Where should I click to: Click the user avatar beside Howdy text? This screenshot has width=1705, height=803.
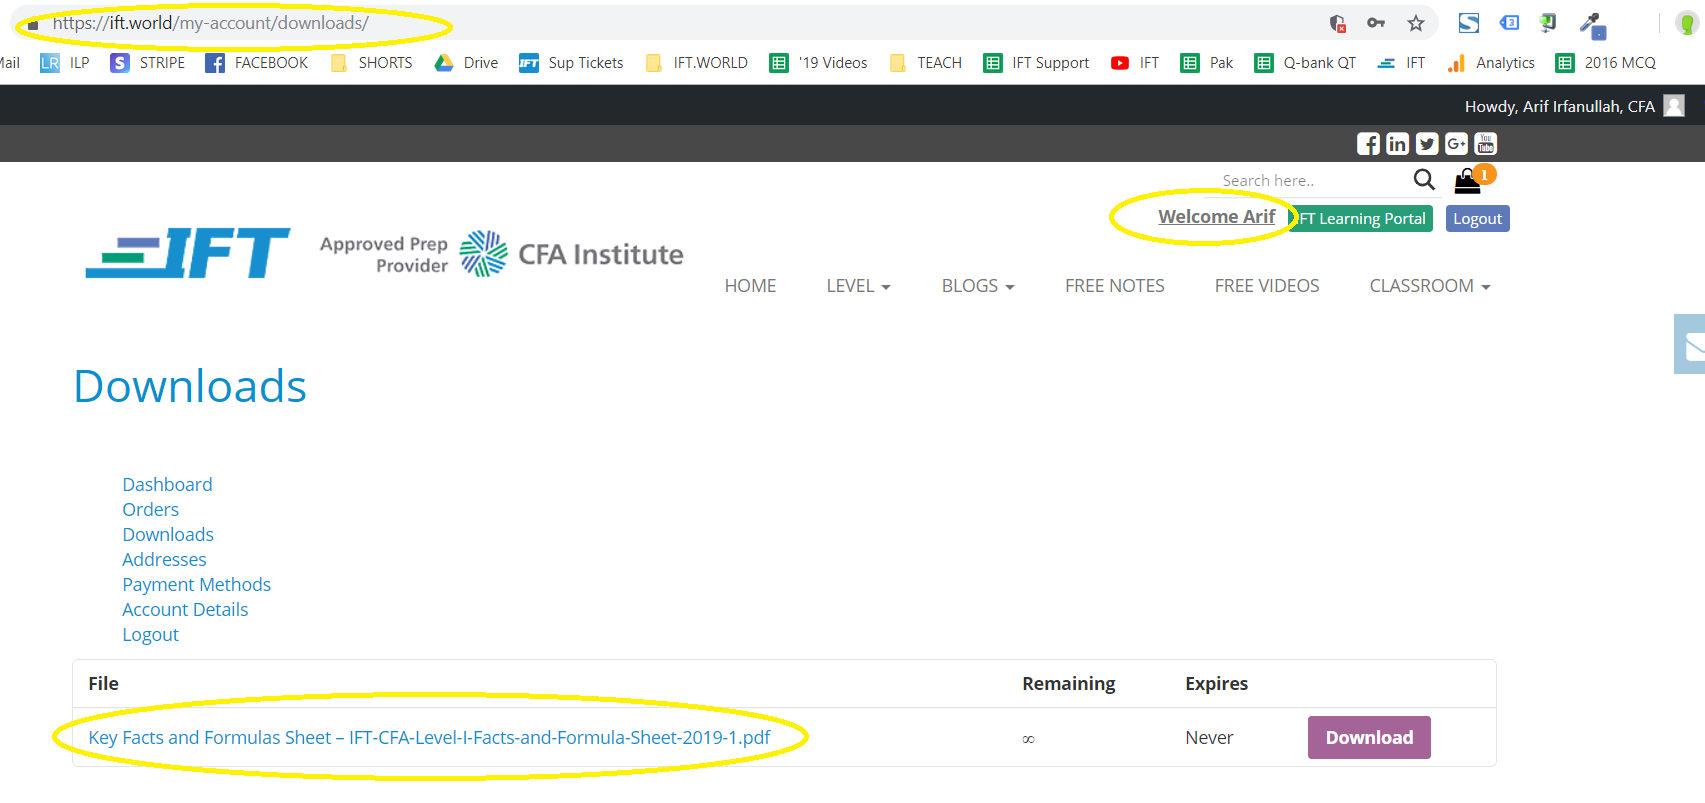[1674, 106]
